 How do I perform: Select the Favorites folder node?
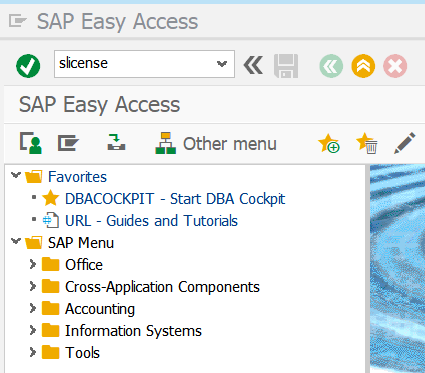[77, 177]
